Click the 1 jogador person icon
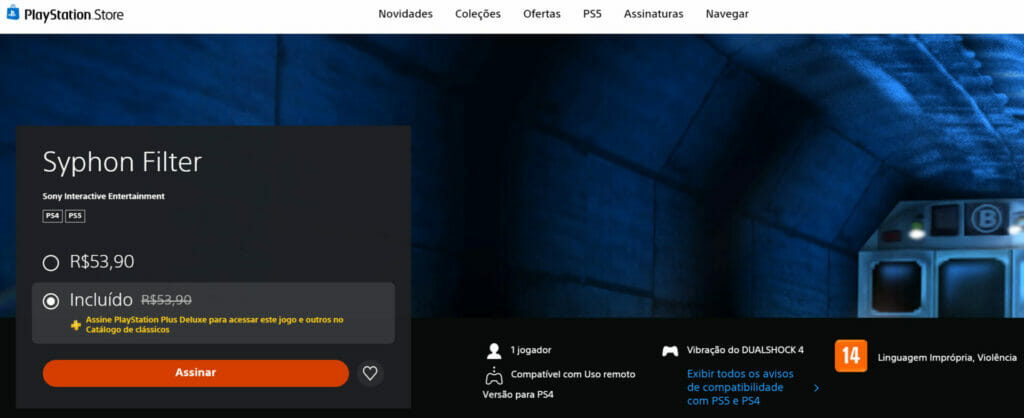The height and width of the screenshot is (418, 1024). pyautogui.click(x=493, y=351)
